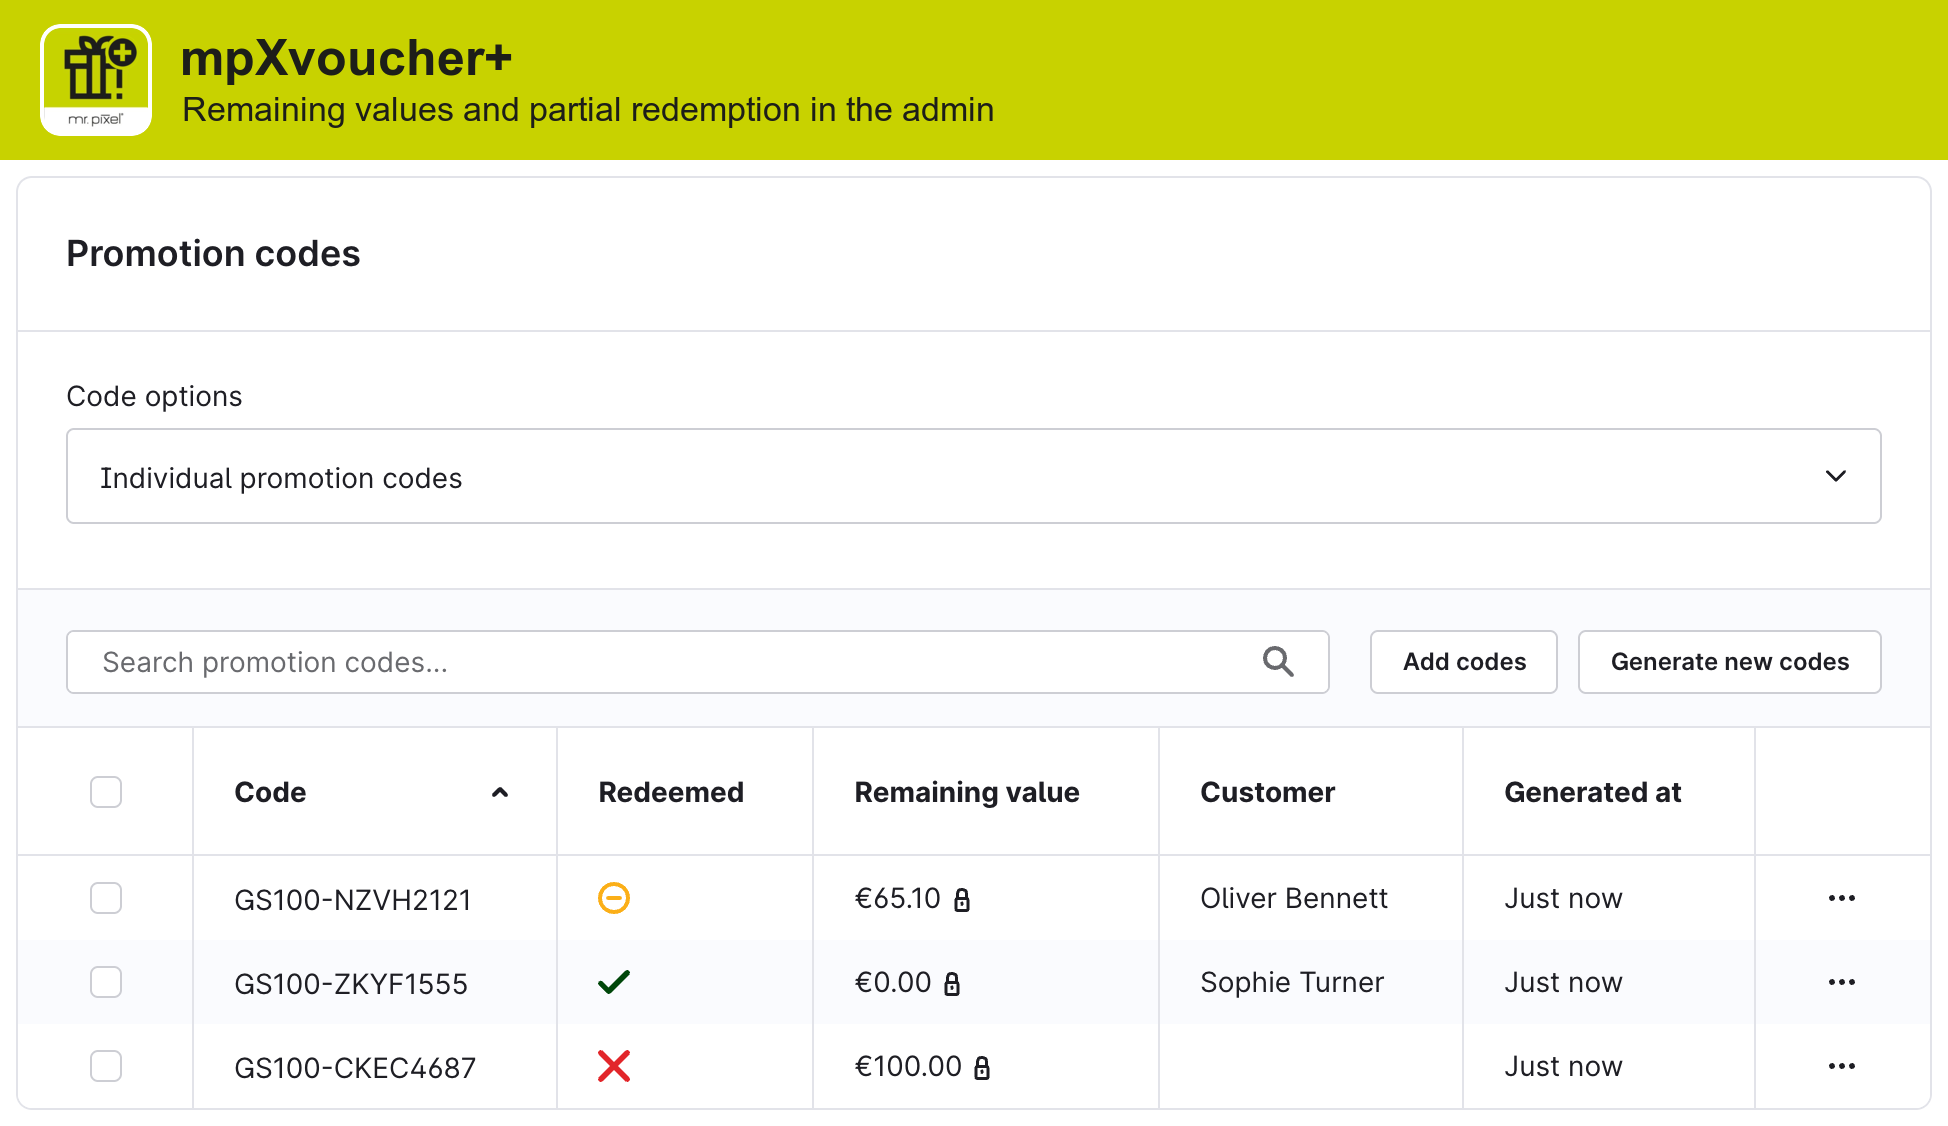Image resolution: width=1948 pixels, height=1126 pixels.
Task: Click the lock icon next to €100.00
Action: [982, 1068]
